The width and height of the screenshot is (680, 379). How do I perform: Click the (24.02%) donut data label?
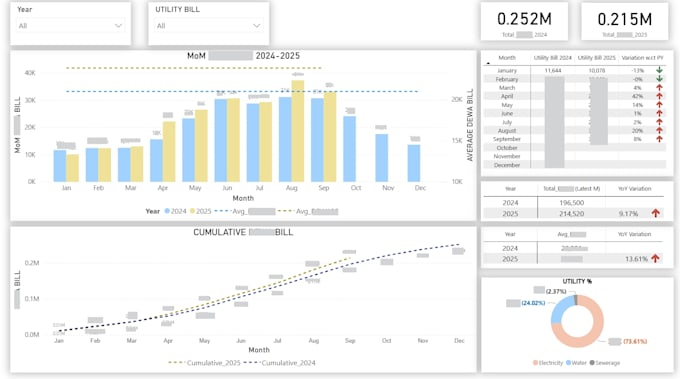click(533, 303)
